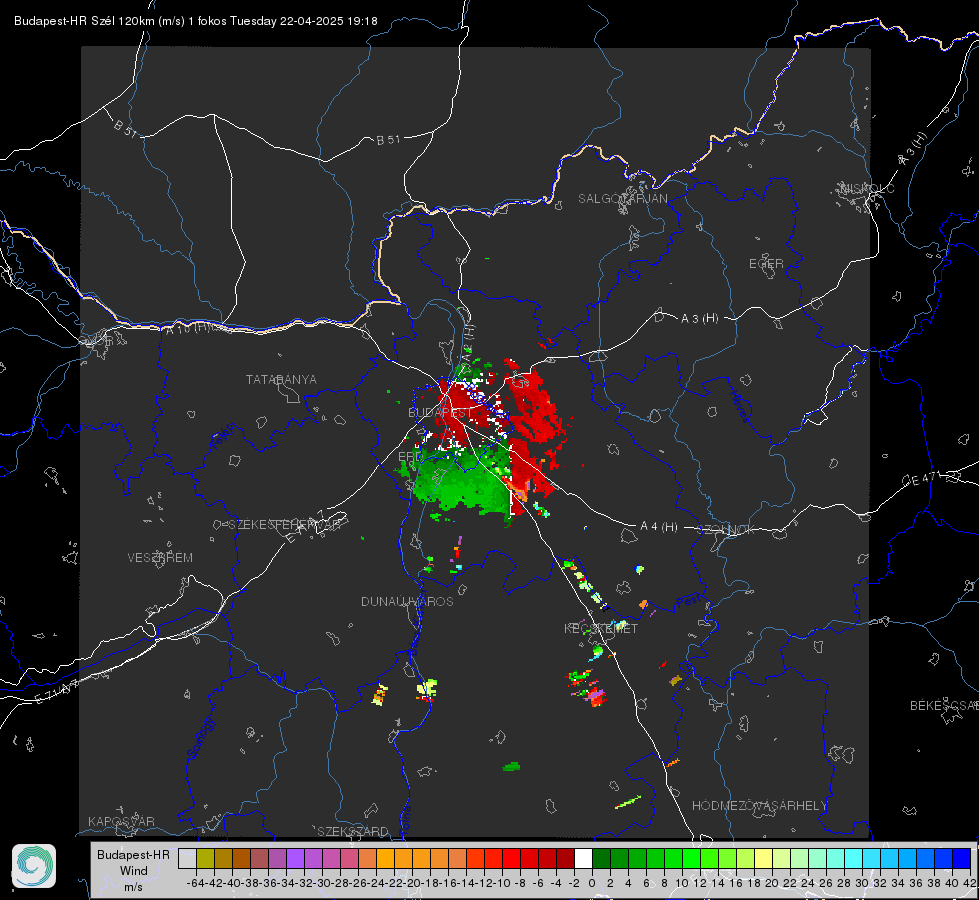Click the '42' scale tick label
979x900 pixels.
970,883
